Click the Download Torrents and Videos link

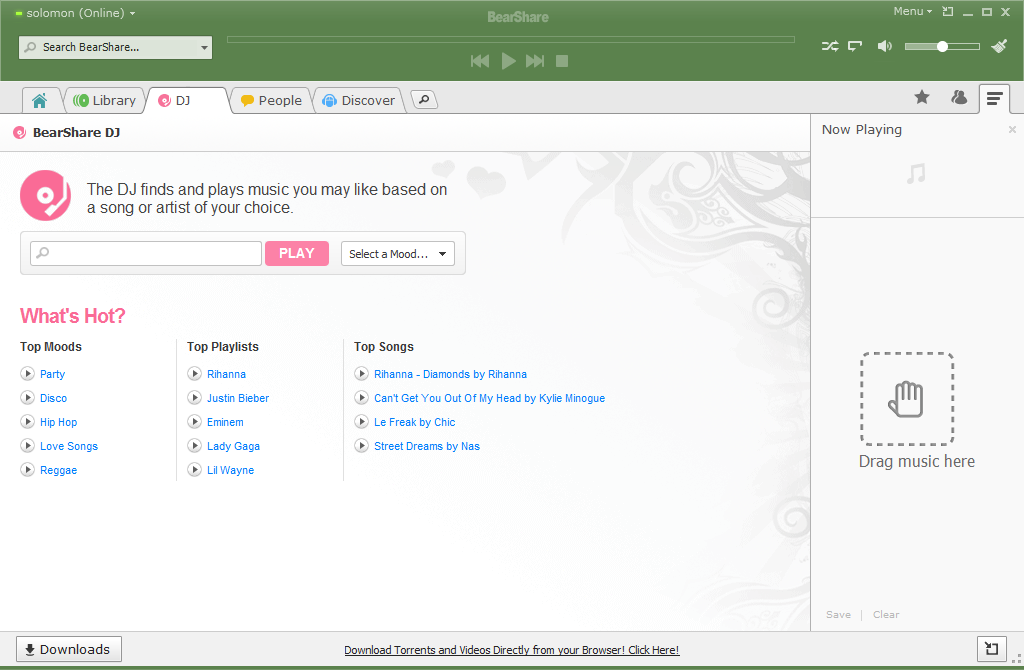tap(511, 650)
